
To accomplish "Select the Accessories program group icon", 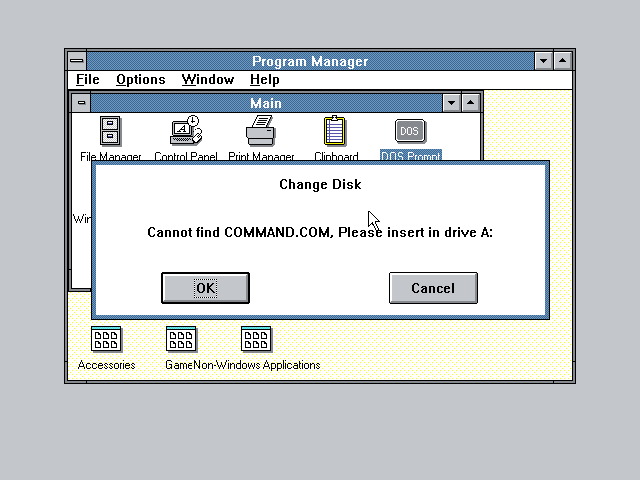I will 106,339.
